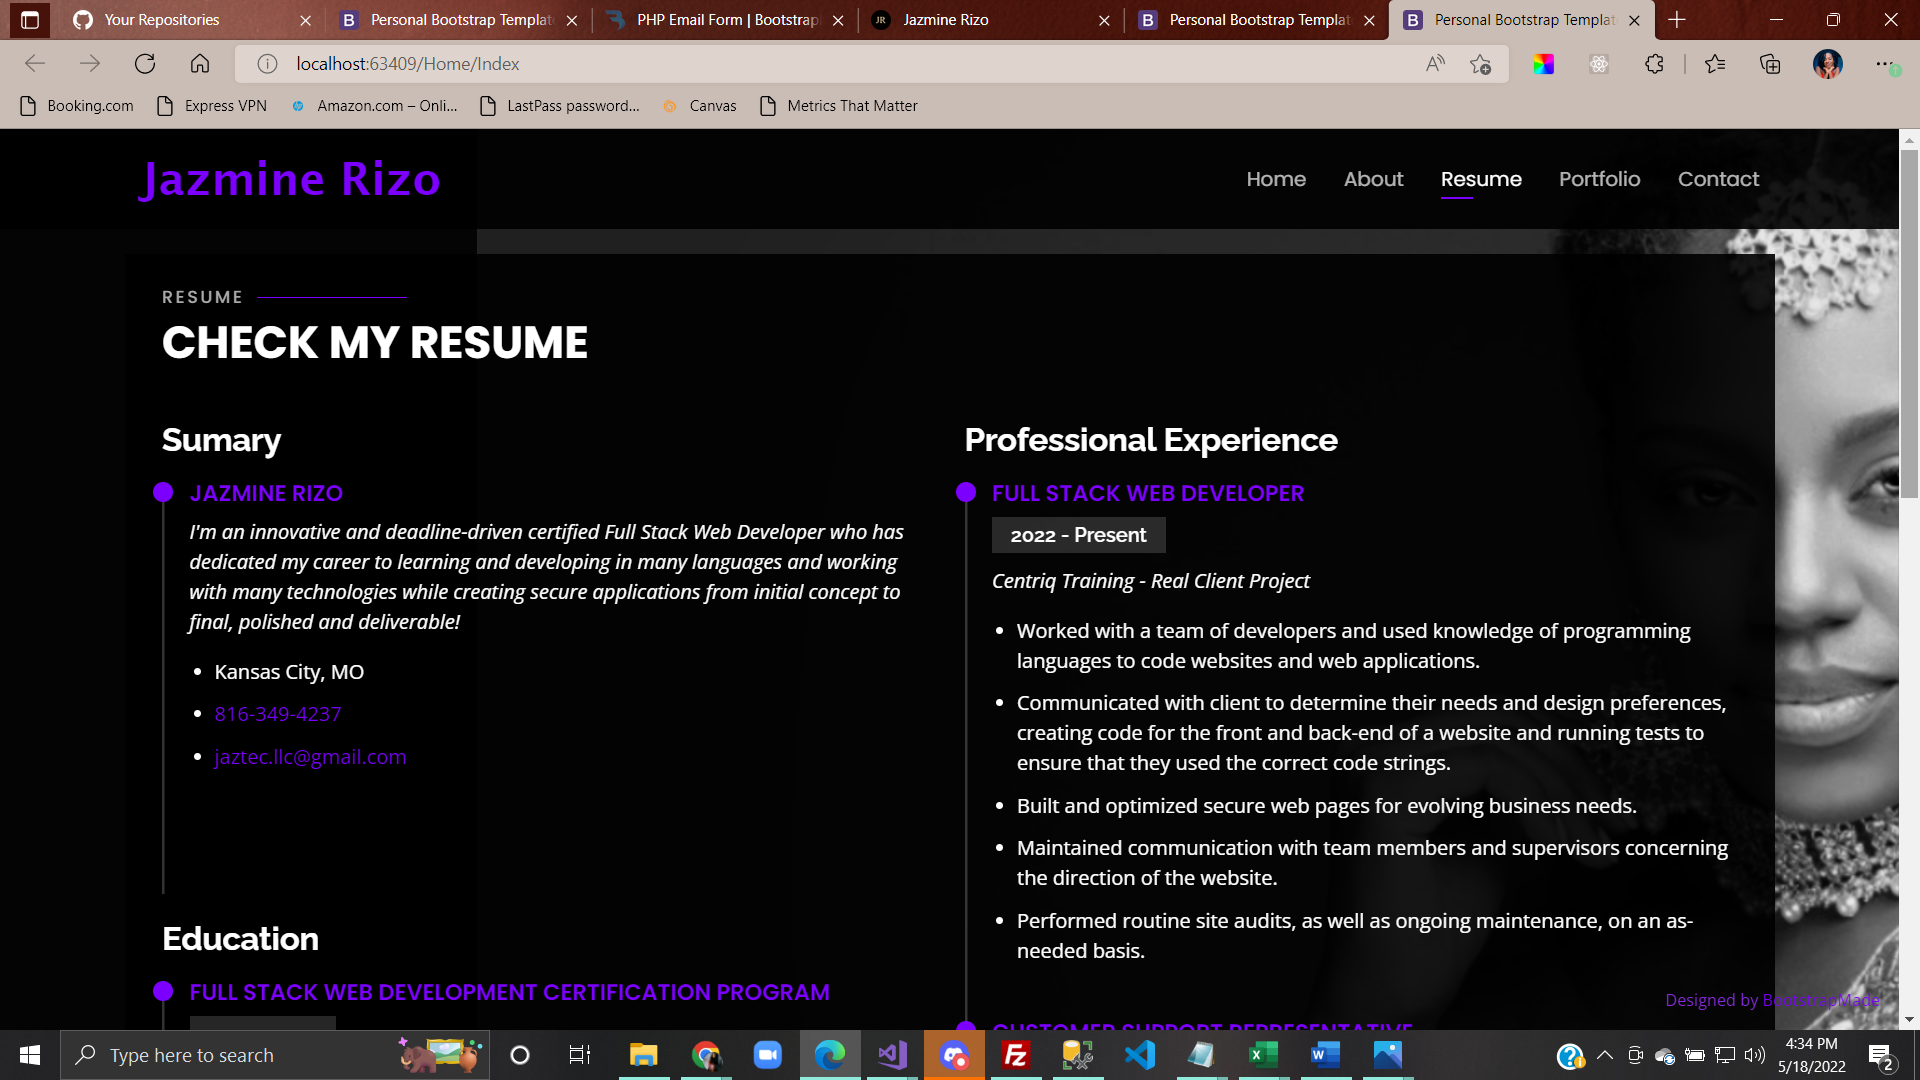Image resolution: width=1920 pixels, height=1080 pixels.
Task: Open the browser Extensions puzzle icon
Action: point(1654,64)
